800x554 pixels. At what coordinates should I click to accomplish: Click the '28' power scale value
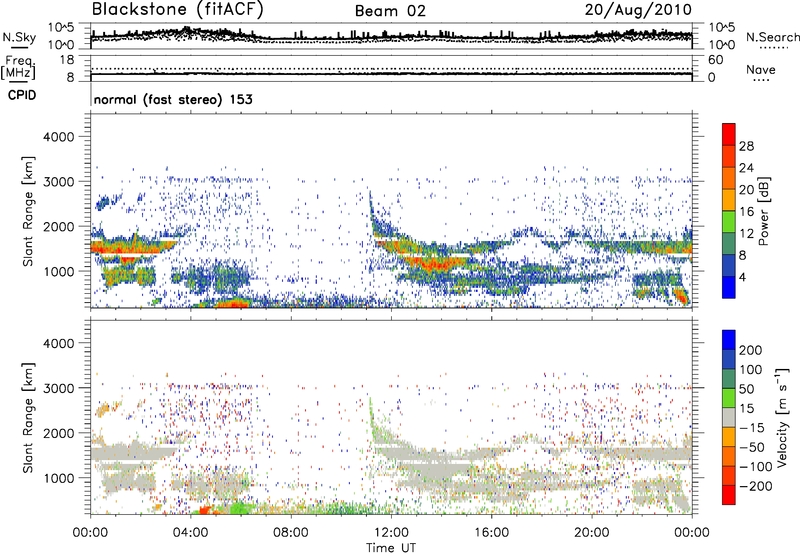[746, 146]
